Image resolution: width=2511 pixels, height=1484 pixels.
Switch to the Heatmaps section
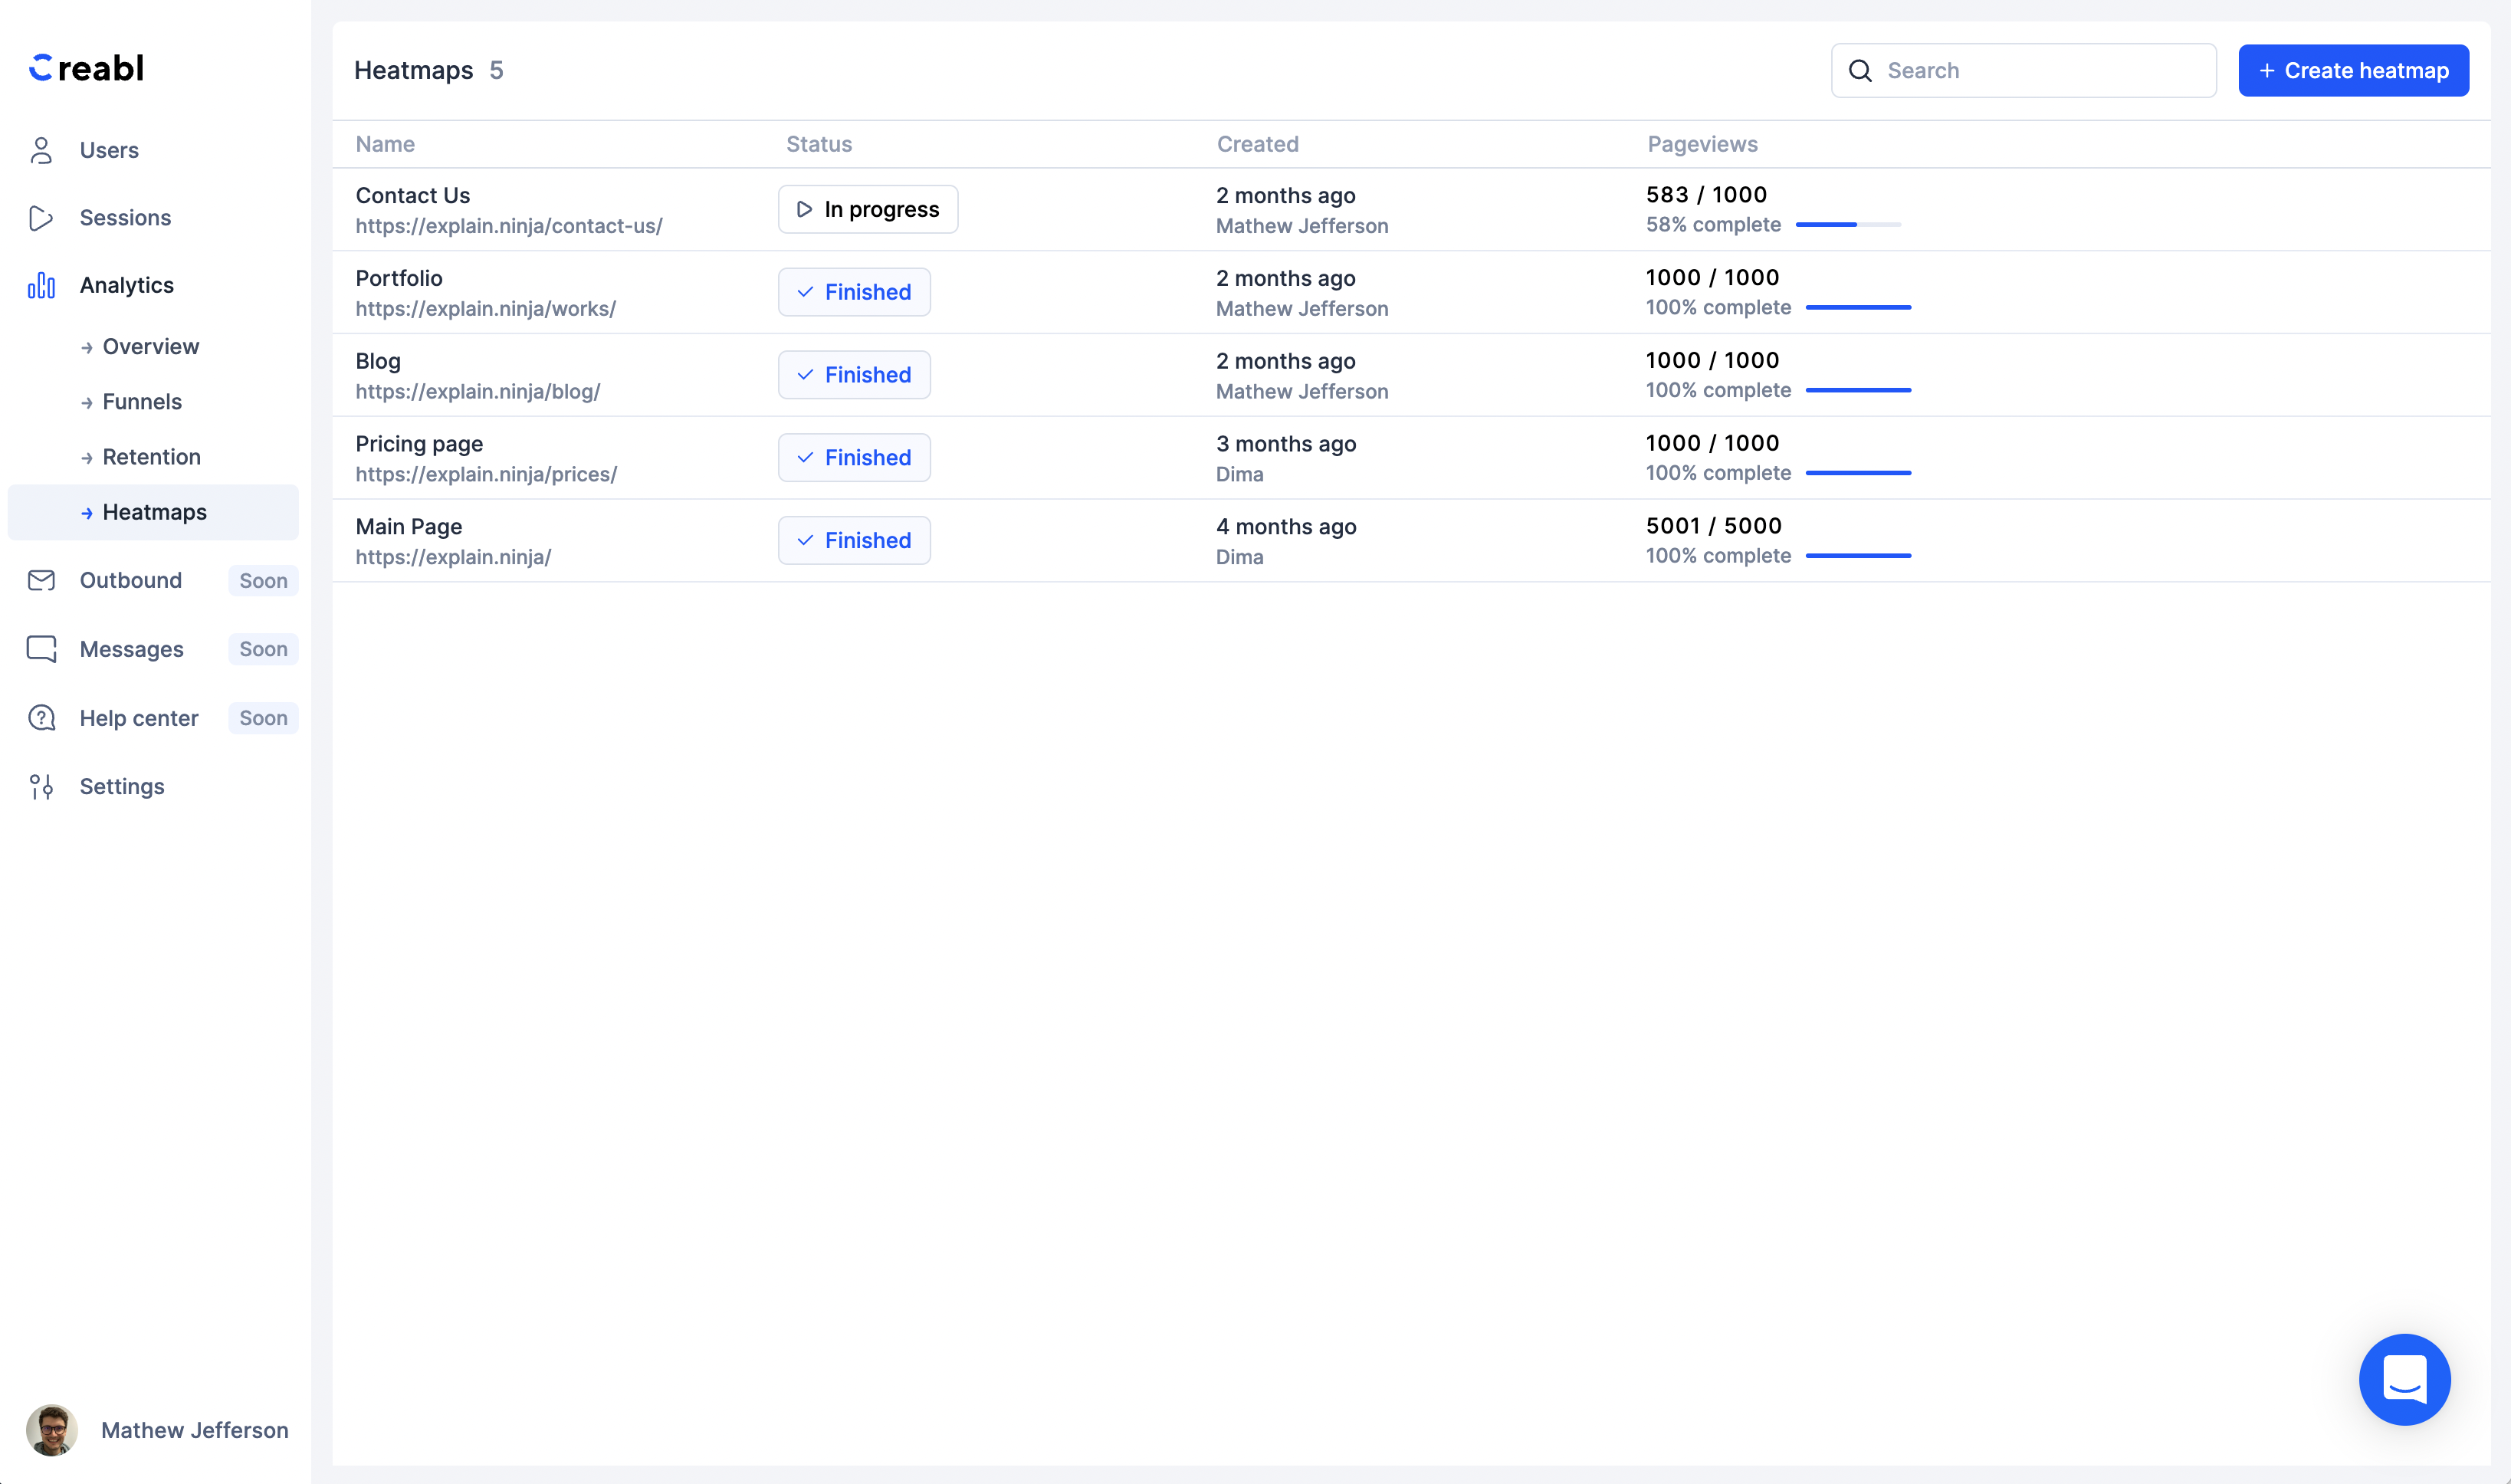(154, 512)
